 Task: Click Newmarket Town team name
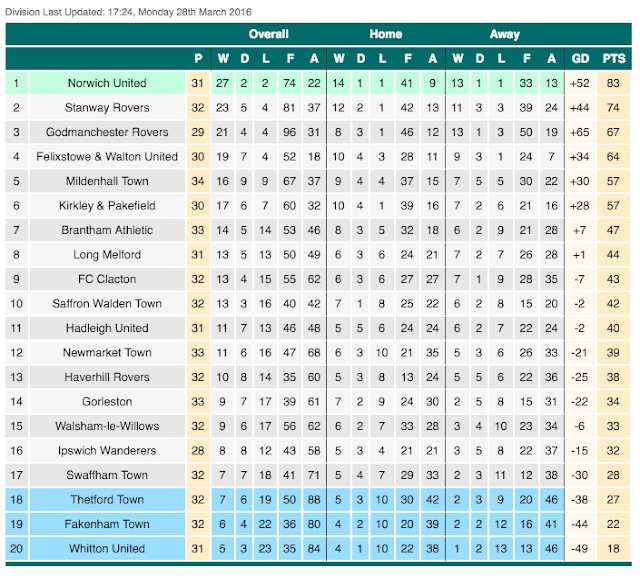point(107,353)
